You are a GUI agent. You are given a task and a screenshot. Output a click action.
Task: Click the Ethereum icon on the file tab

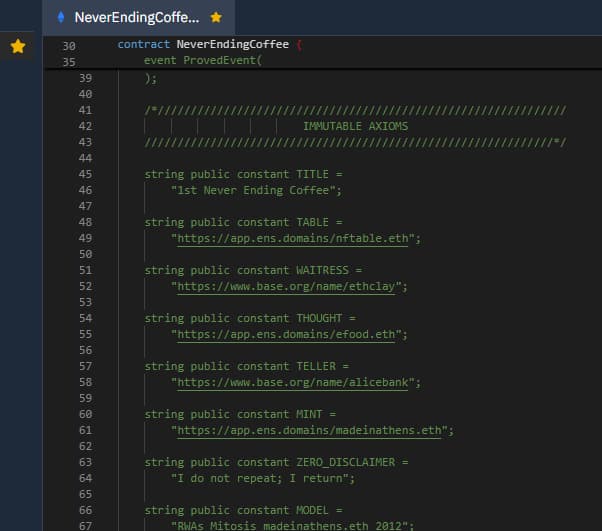61,17
